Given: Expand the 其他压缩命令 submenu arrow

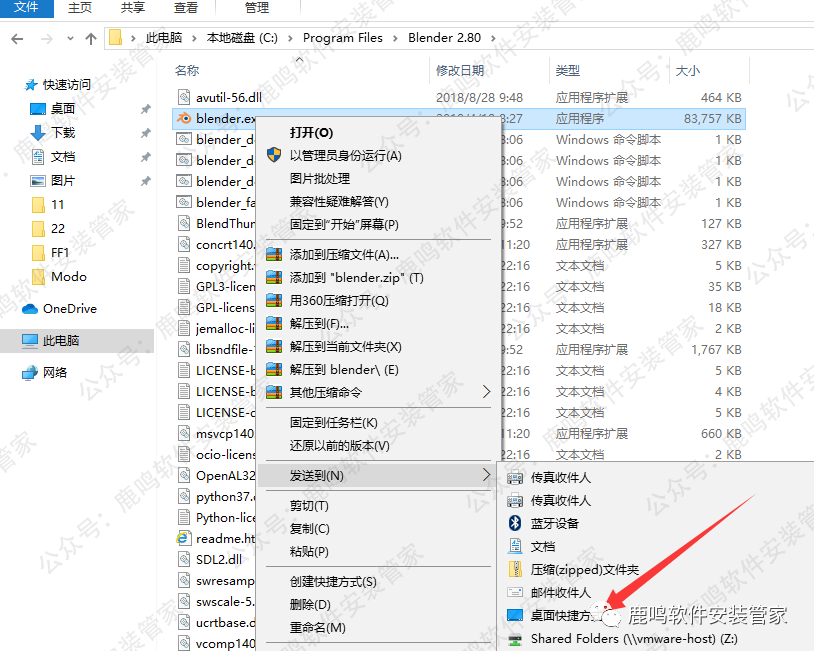Looking at the screenshot, I should click(486, 393).
